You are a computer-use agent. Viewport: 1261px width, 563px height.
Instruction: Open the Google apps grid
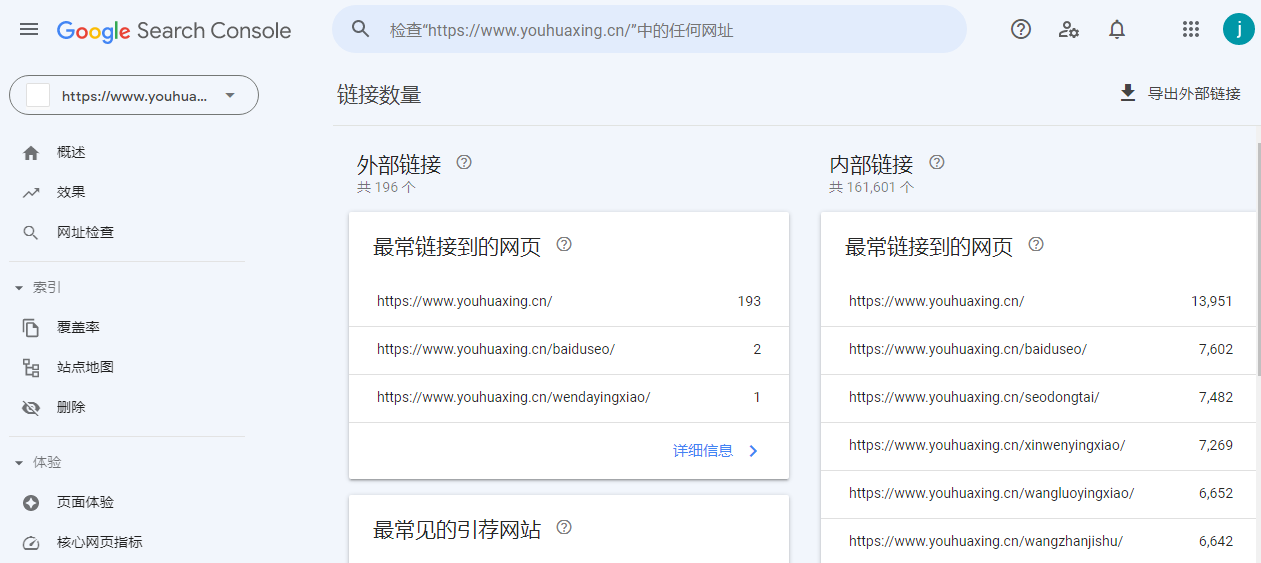[1190, 29]
